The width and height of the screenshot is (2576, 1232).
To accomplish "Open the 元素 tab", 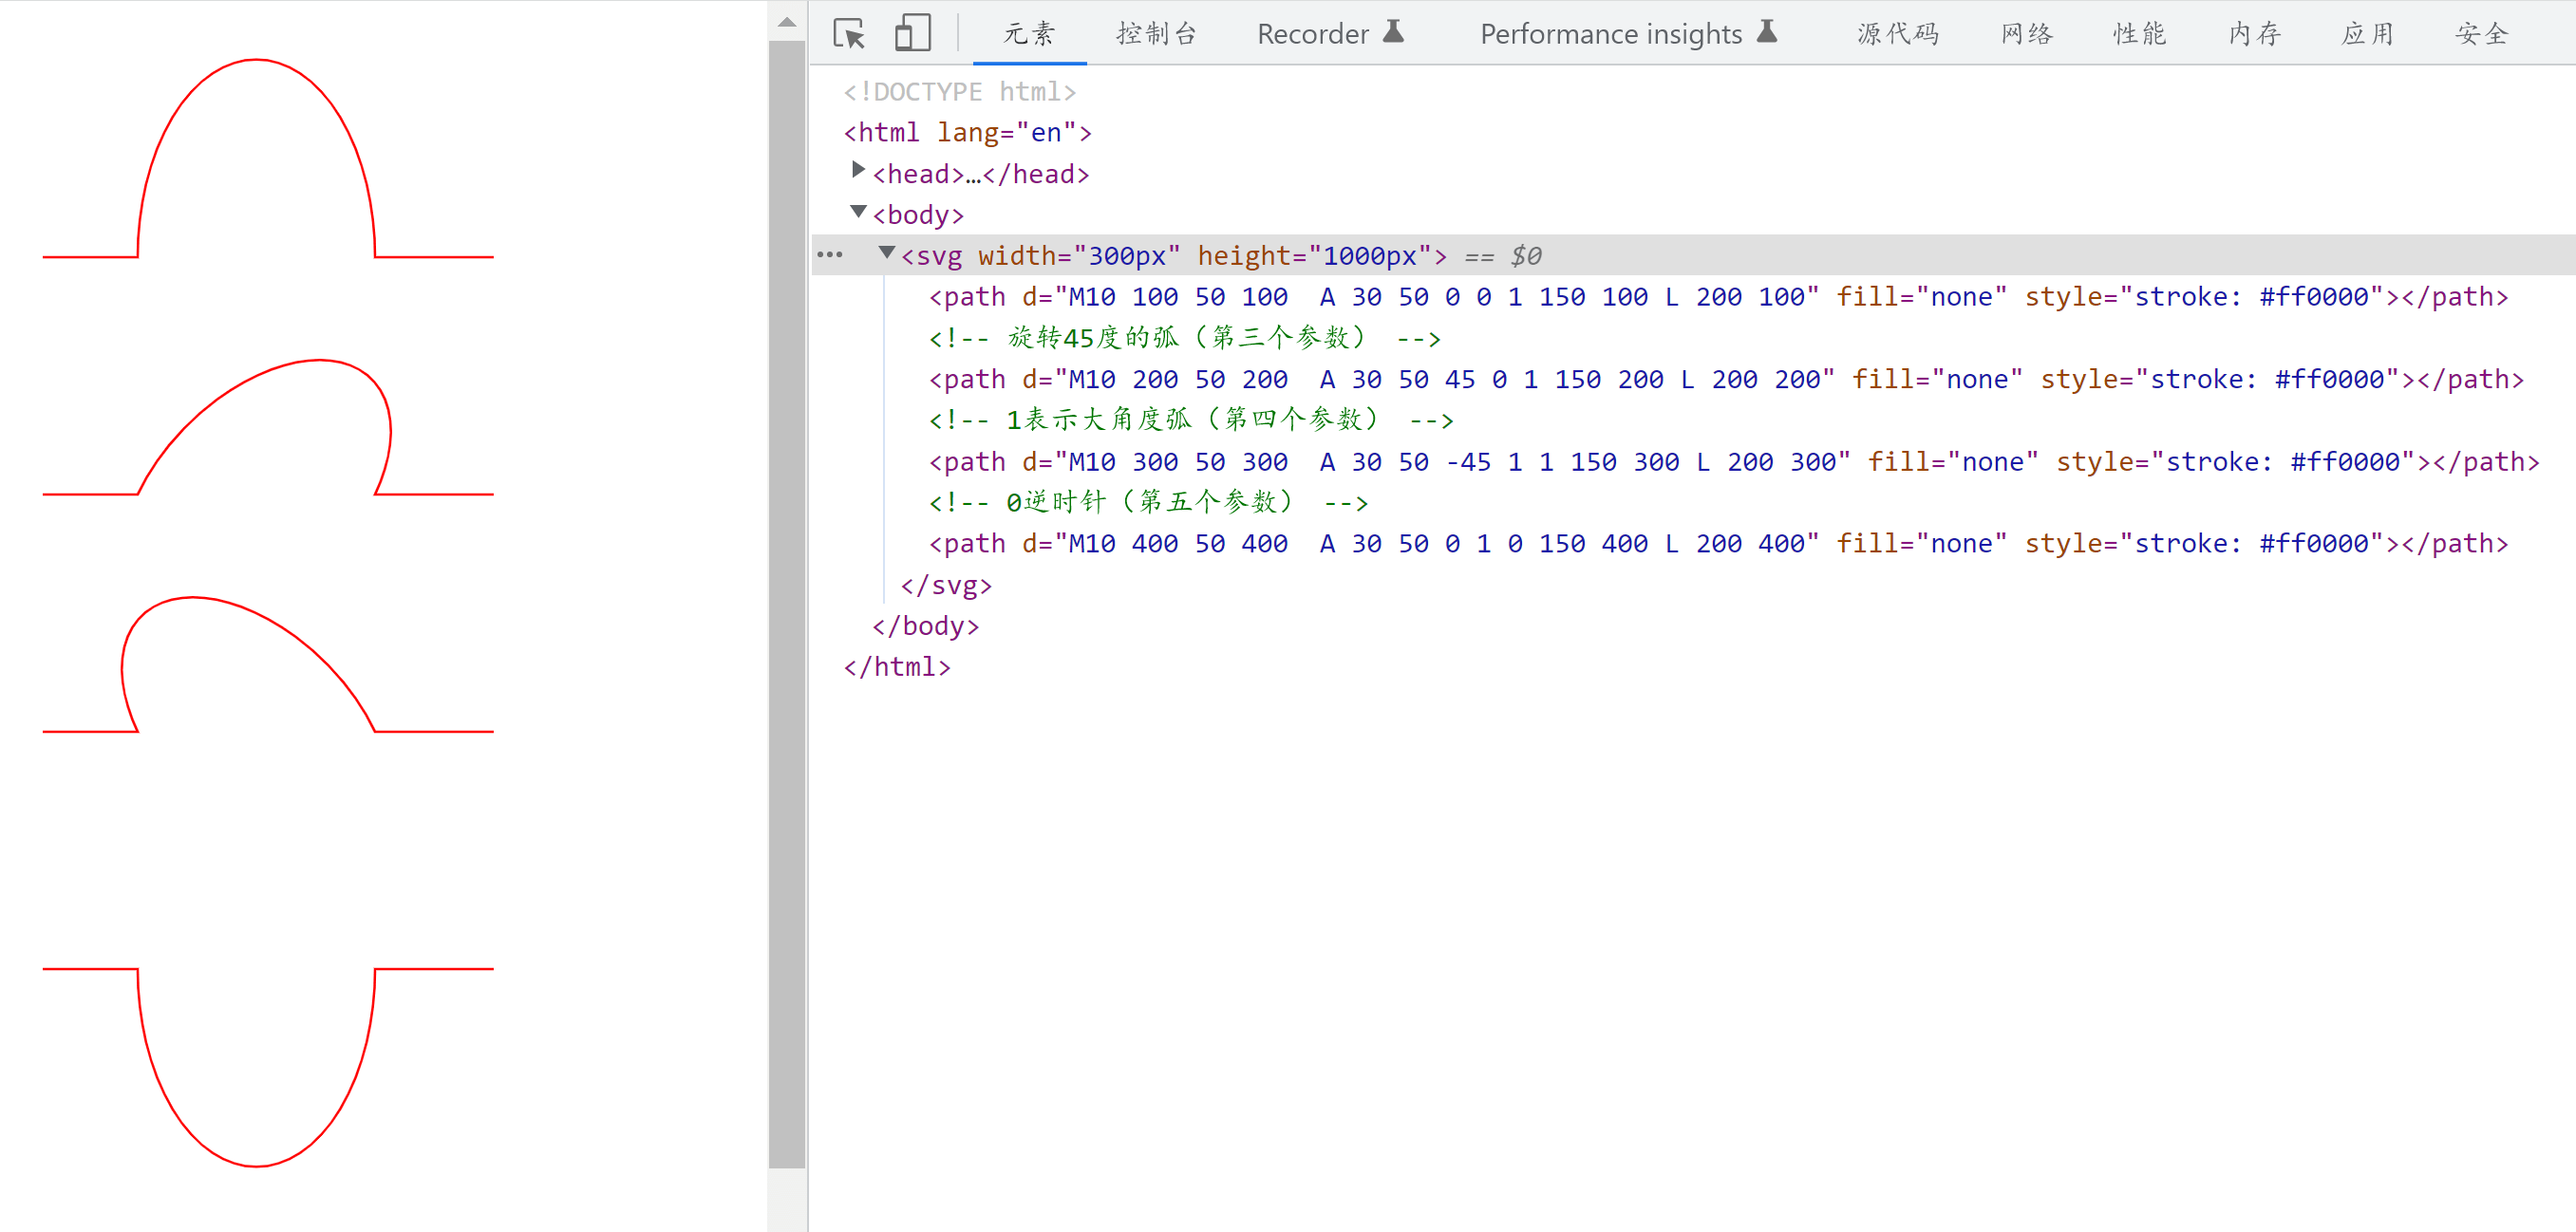I will click(1029, 34).
